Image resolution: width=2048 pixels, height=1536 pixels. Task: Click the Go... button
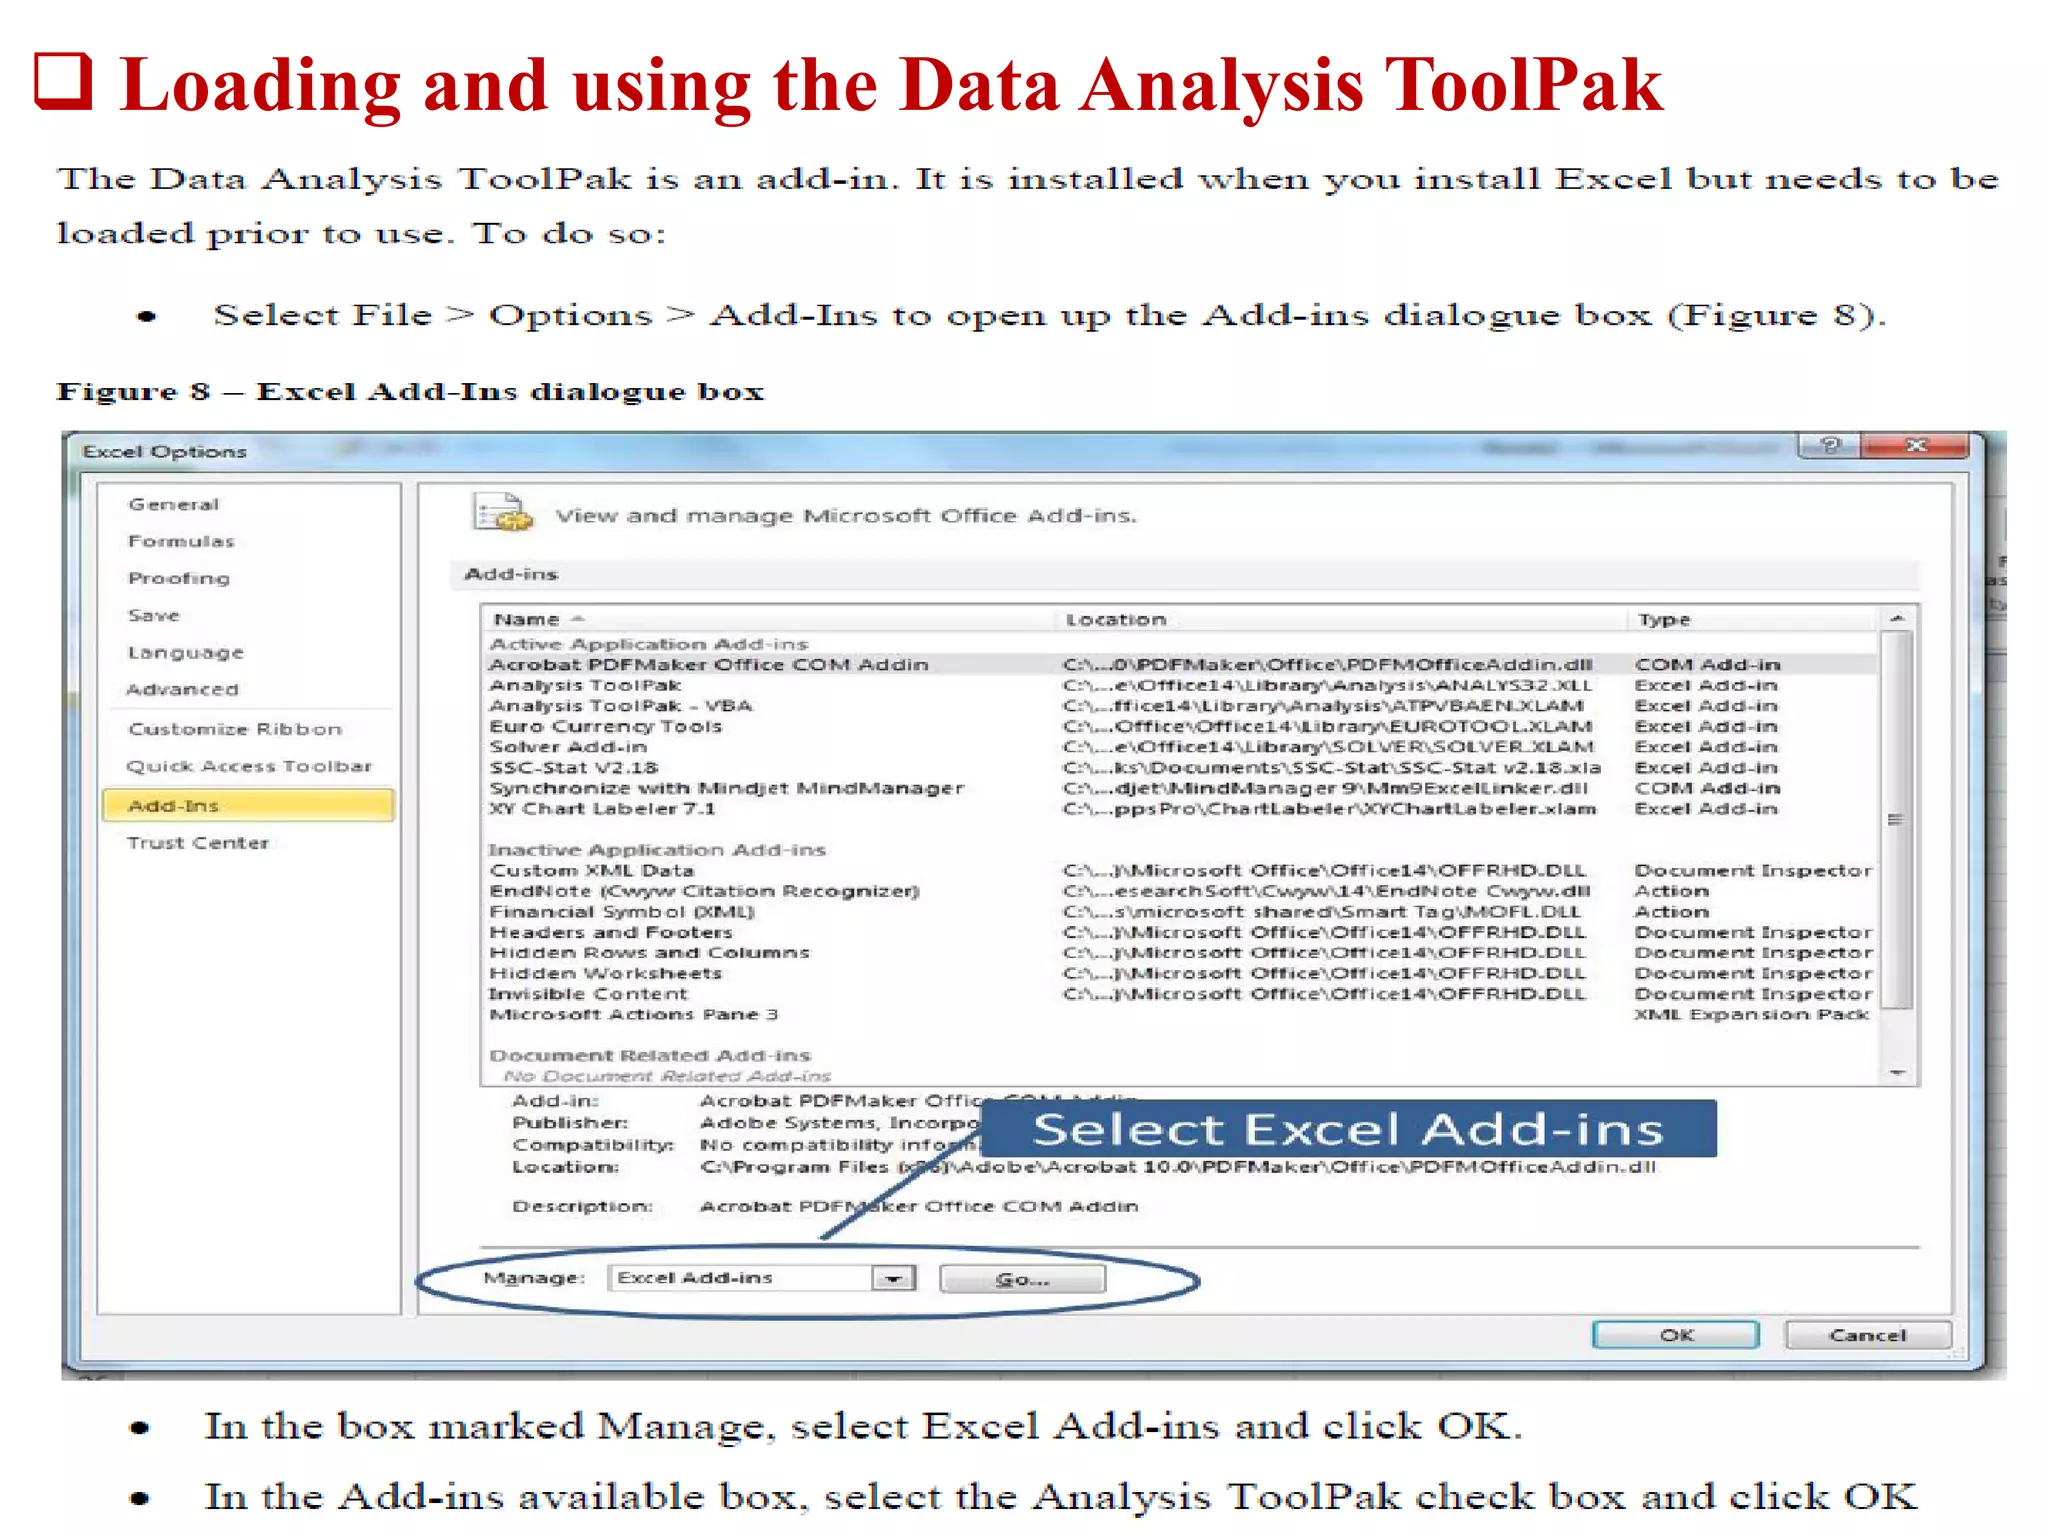point(1022,1279)
